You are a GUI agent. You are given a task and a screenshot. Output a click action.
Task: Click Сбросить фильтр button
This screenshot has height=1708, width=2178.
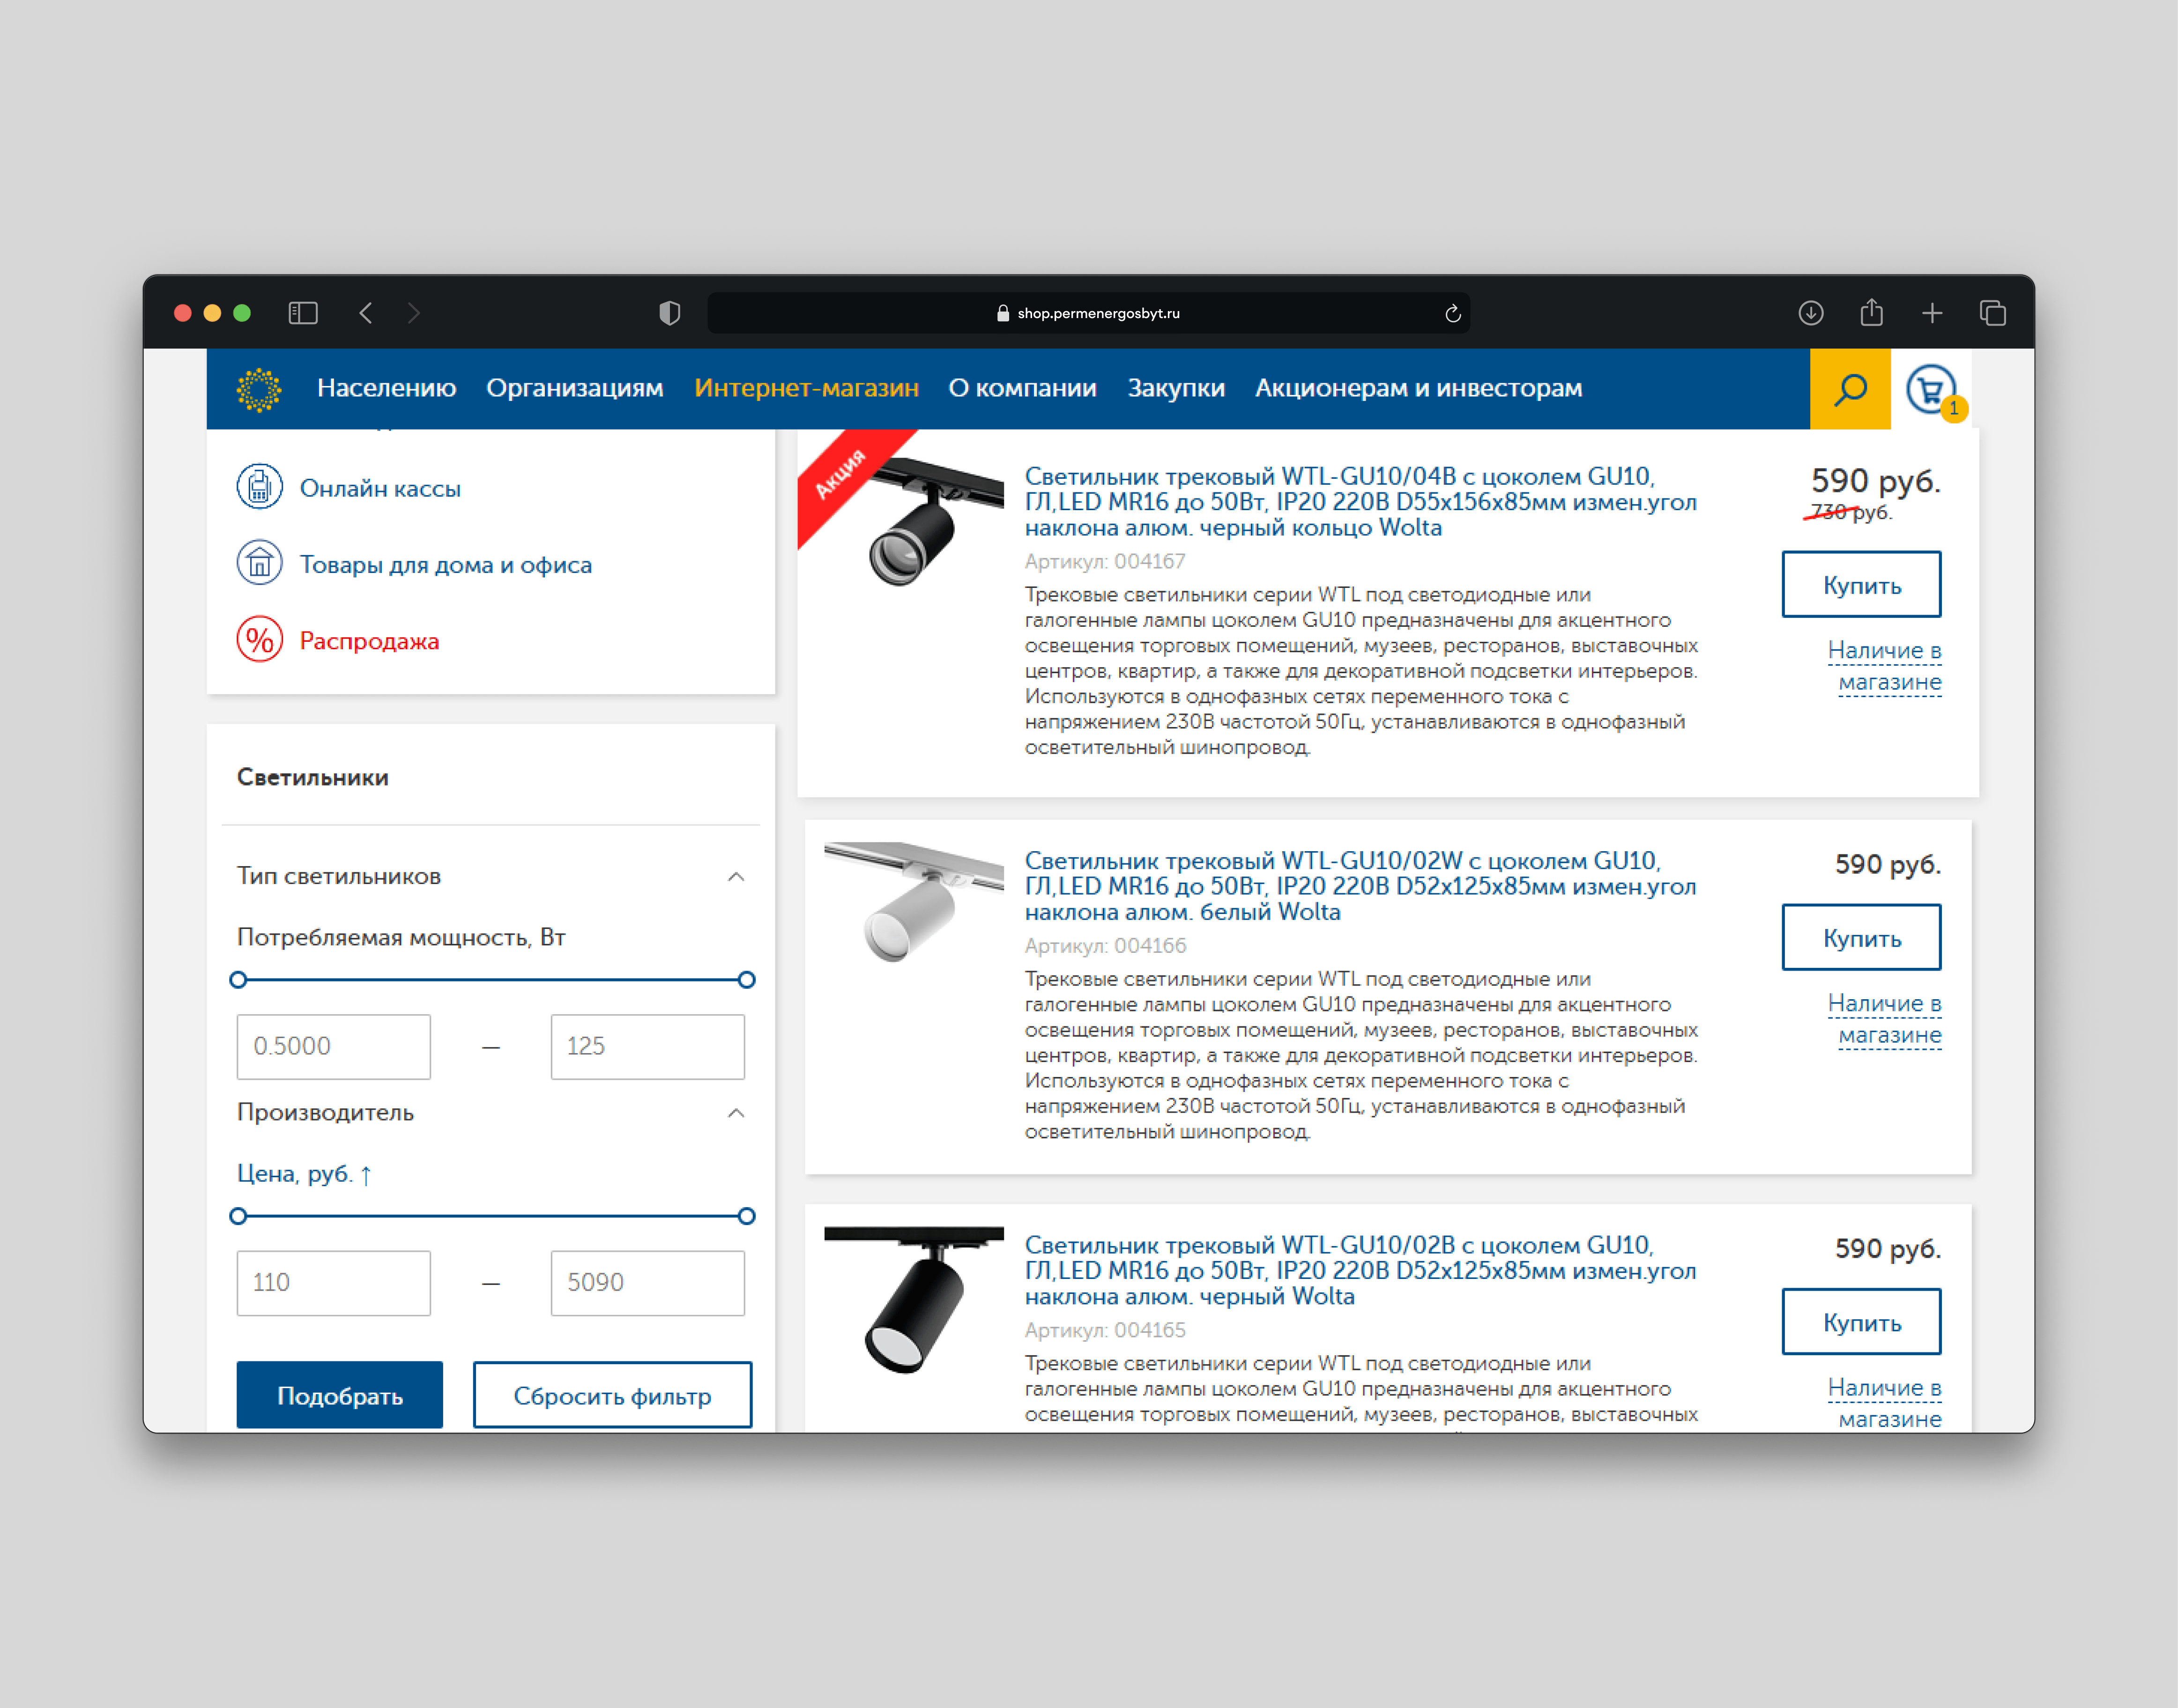click(612, 1395)
